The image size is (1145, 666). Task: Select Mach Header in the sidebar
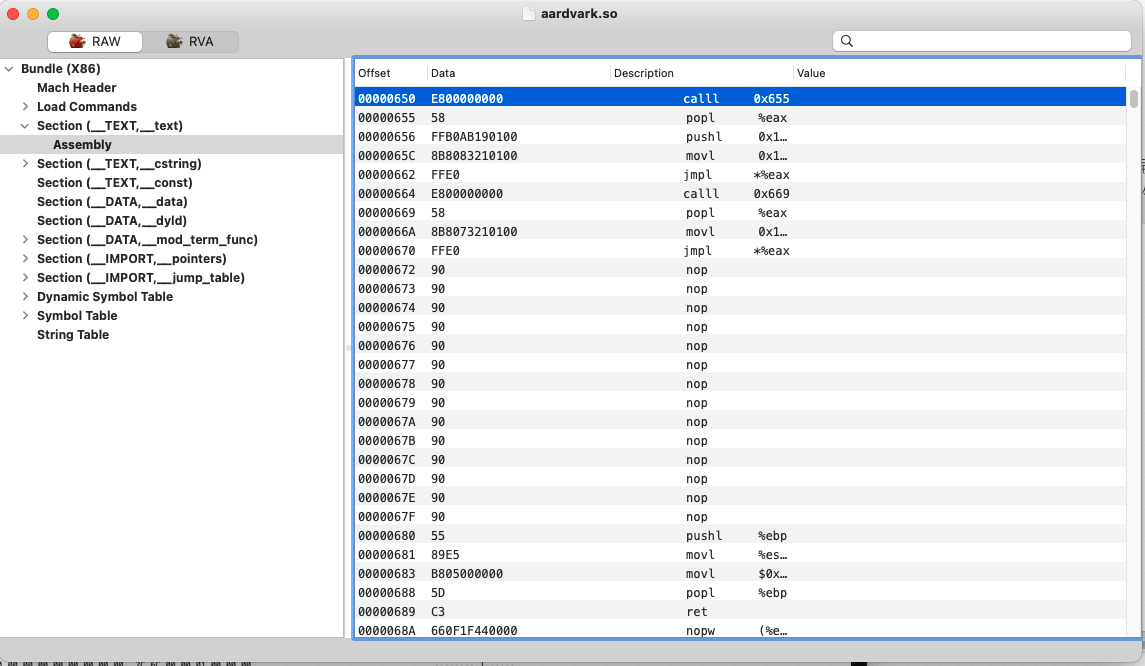[77, 88]
